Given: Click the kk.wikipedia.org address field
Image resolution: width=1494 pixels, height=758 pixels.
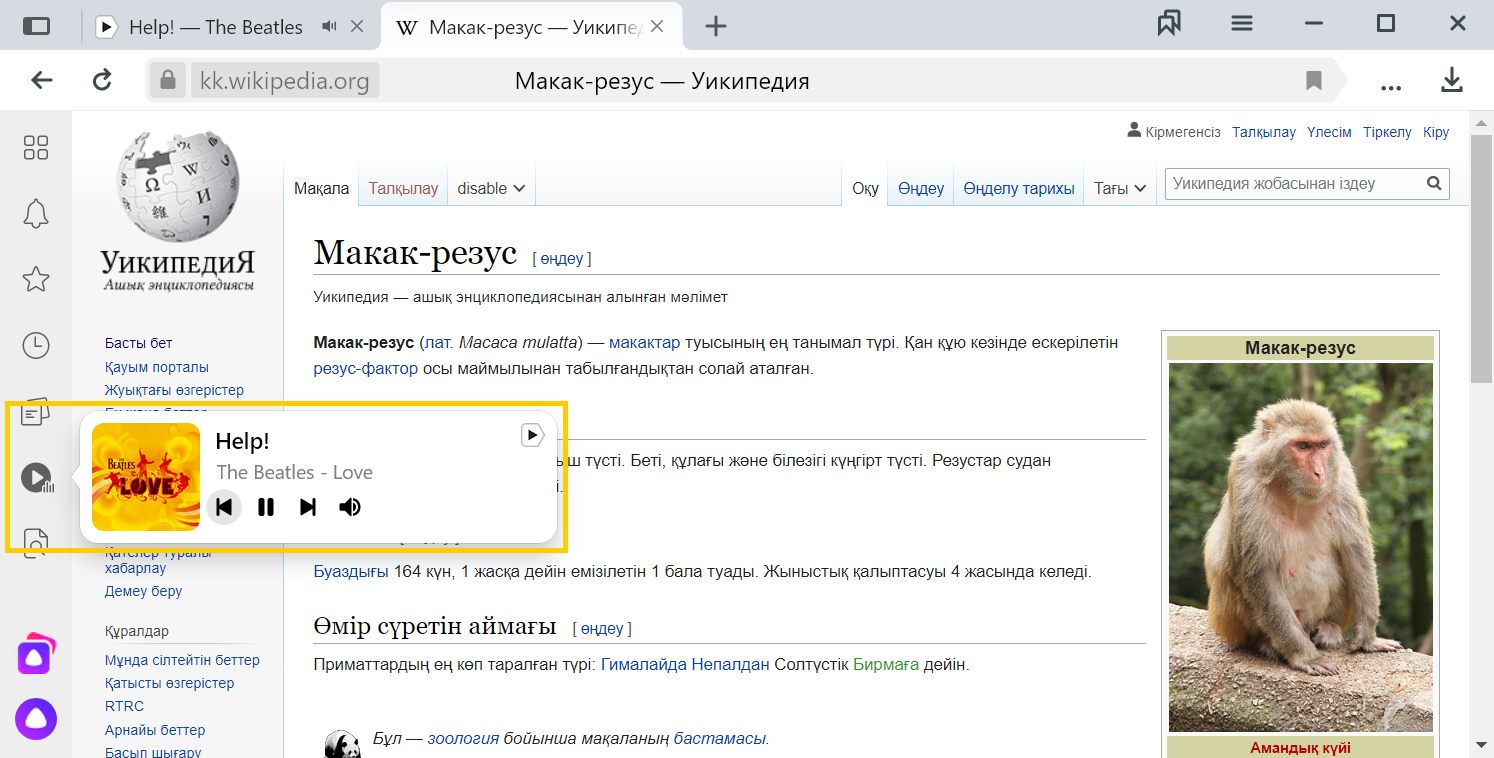Looking at the screenshot, I should (x=284, y=81).
